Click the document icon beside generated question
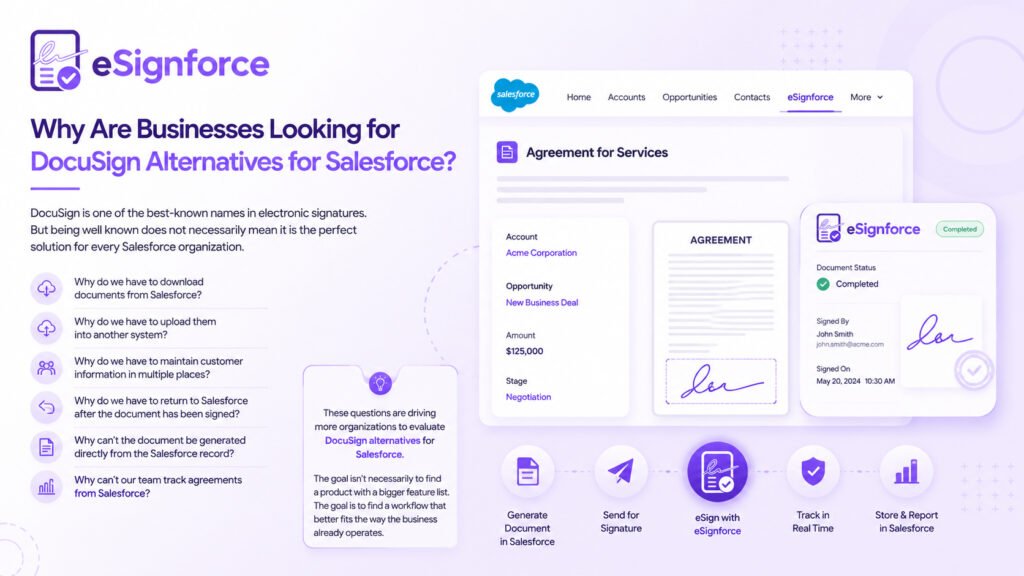The image size is (1024, 576). 46,447
